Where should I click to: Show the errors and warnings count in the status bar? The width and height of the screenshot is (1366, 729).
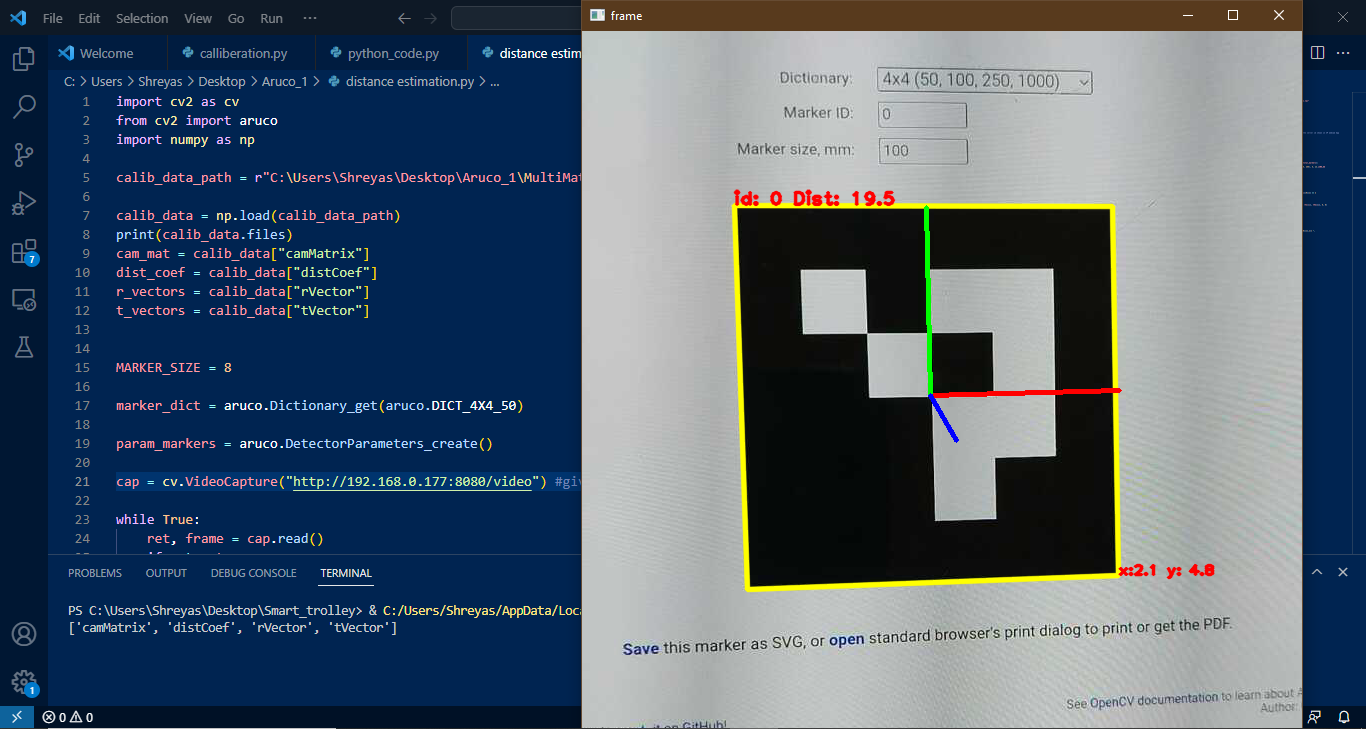point(67,717)
